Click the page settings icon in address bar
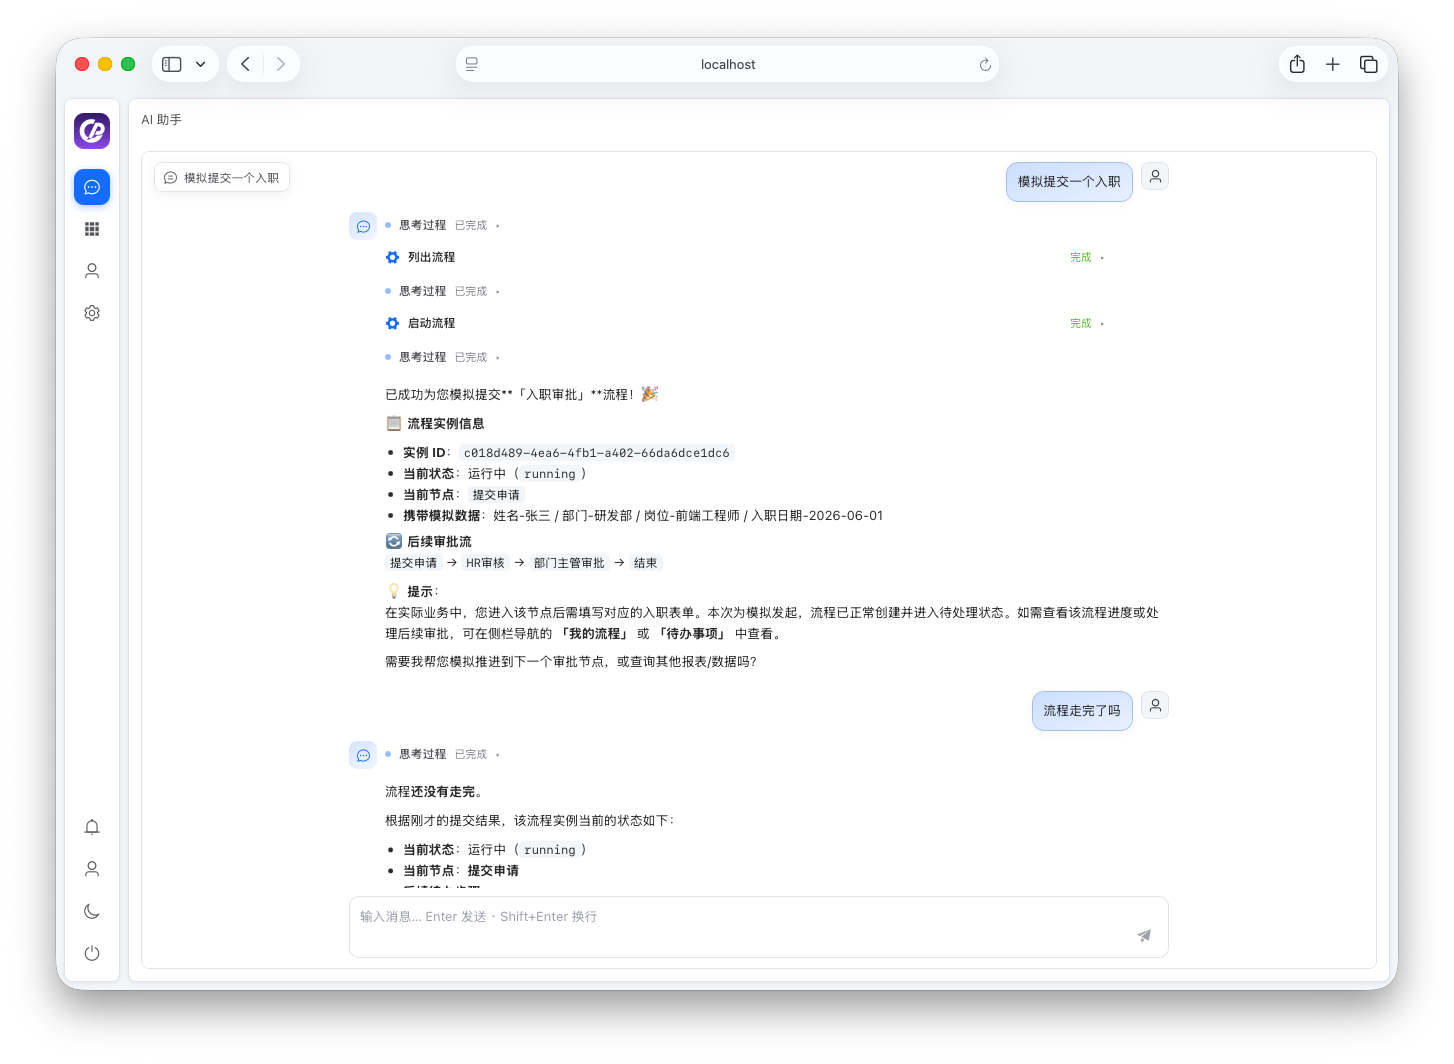This screenshot has width=1454, height=1064. [472, 64]
